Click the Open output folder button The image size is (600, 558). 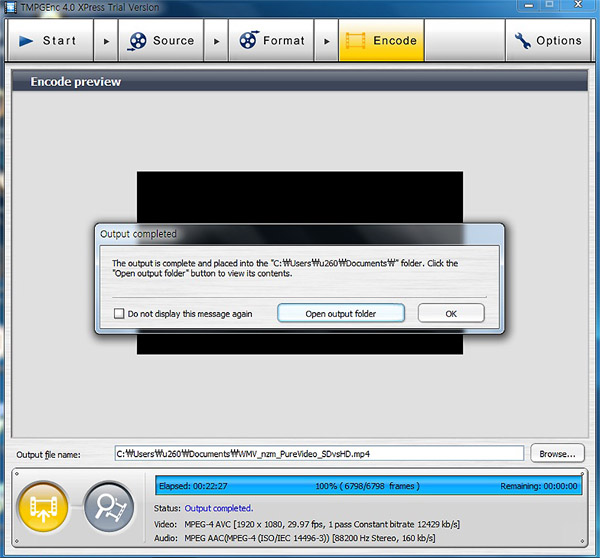tap(341, 313)
